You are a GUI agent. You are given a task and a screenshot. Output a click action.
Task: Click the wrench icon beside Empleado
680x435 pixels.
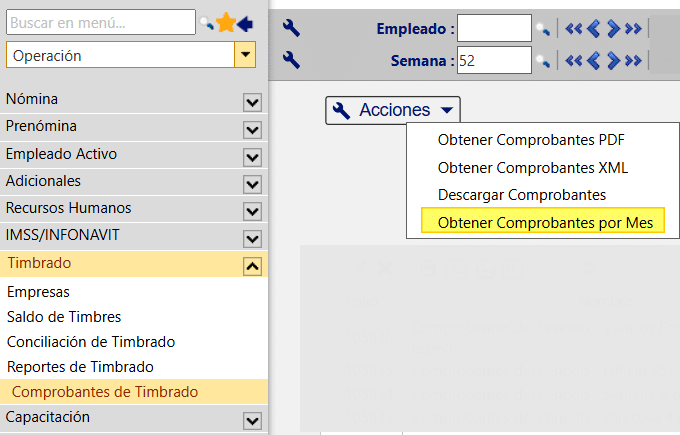tap(291, 29)
